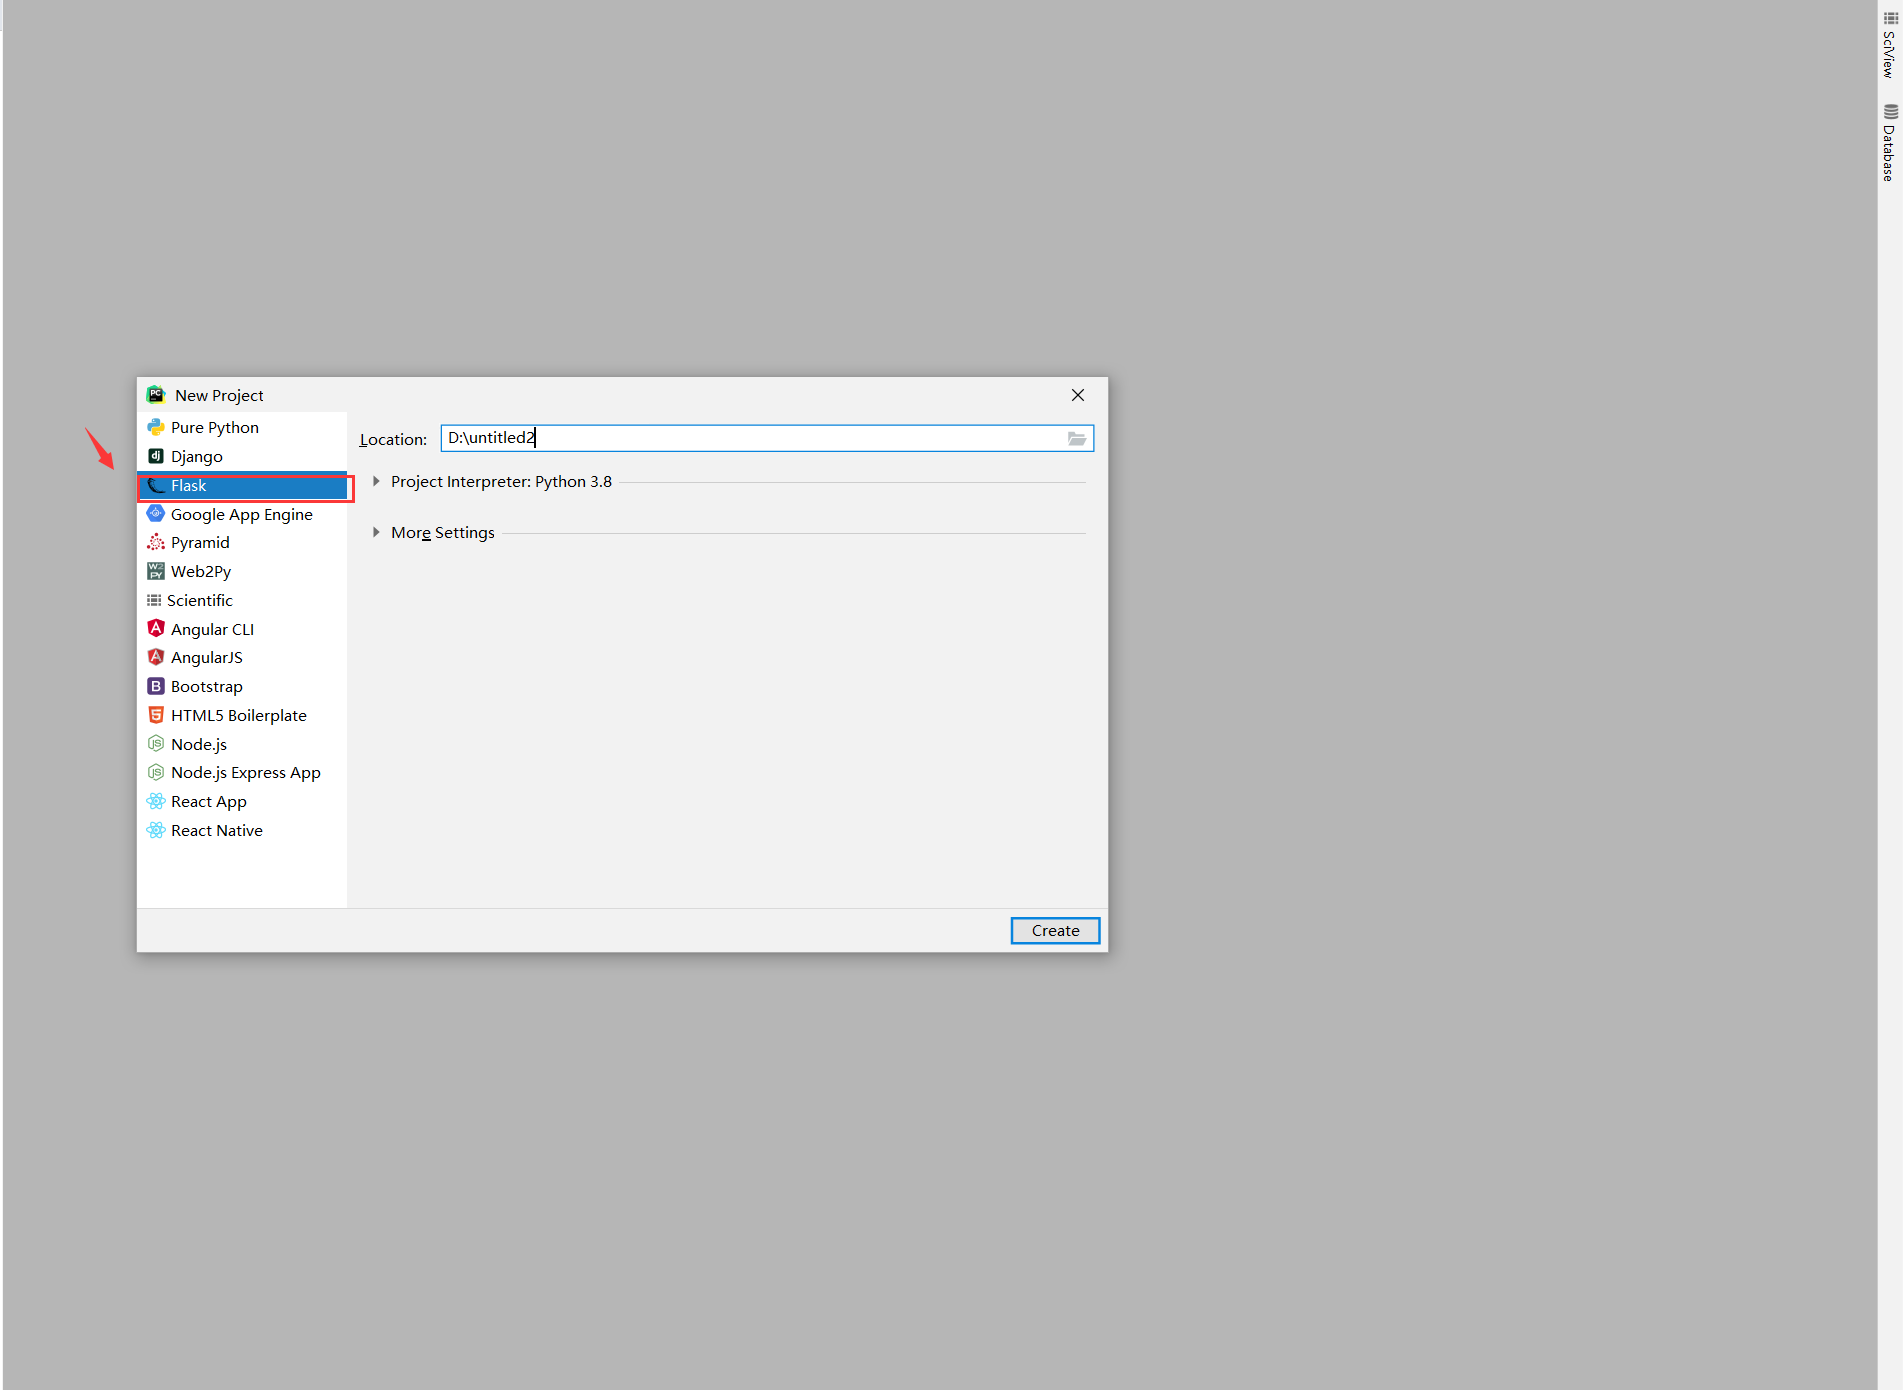The width and height of the screenshot is (1903, 1390).
Task: Click the Create button
Action: (1055, 931)
